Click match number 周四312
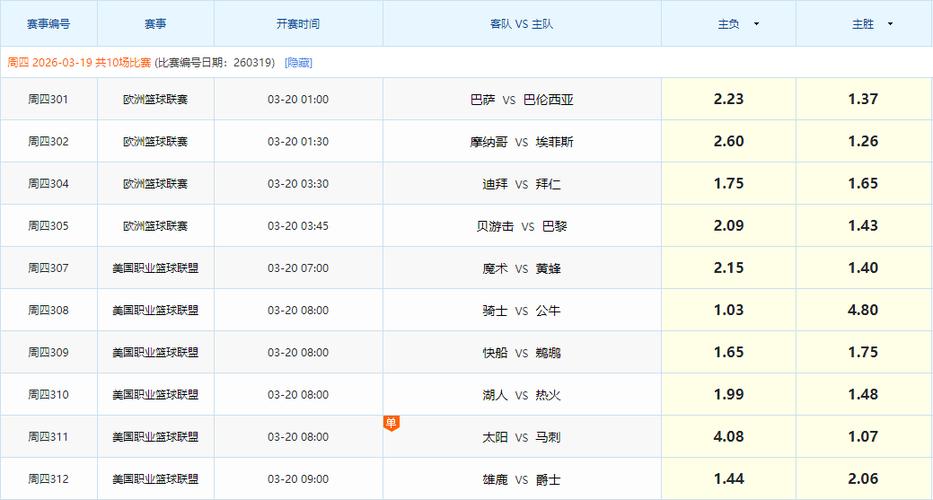 (x=49, y=479)
